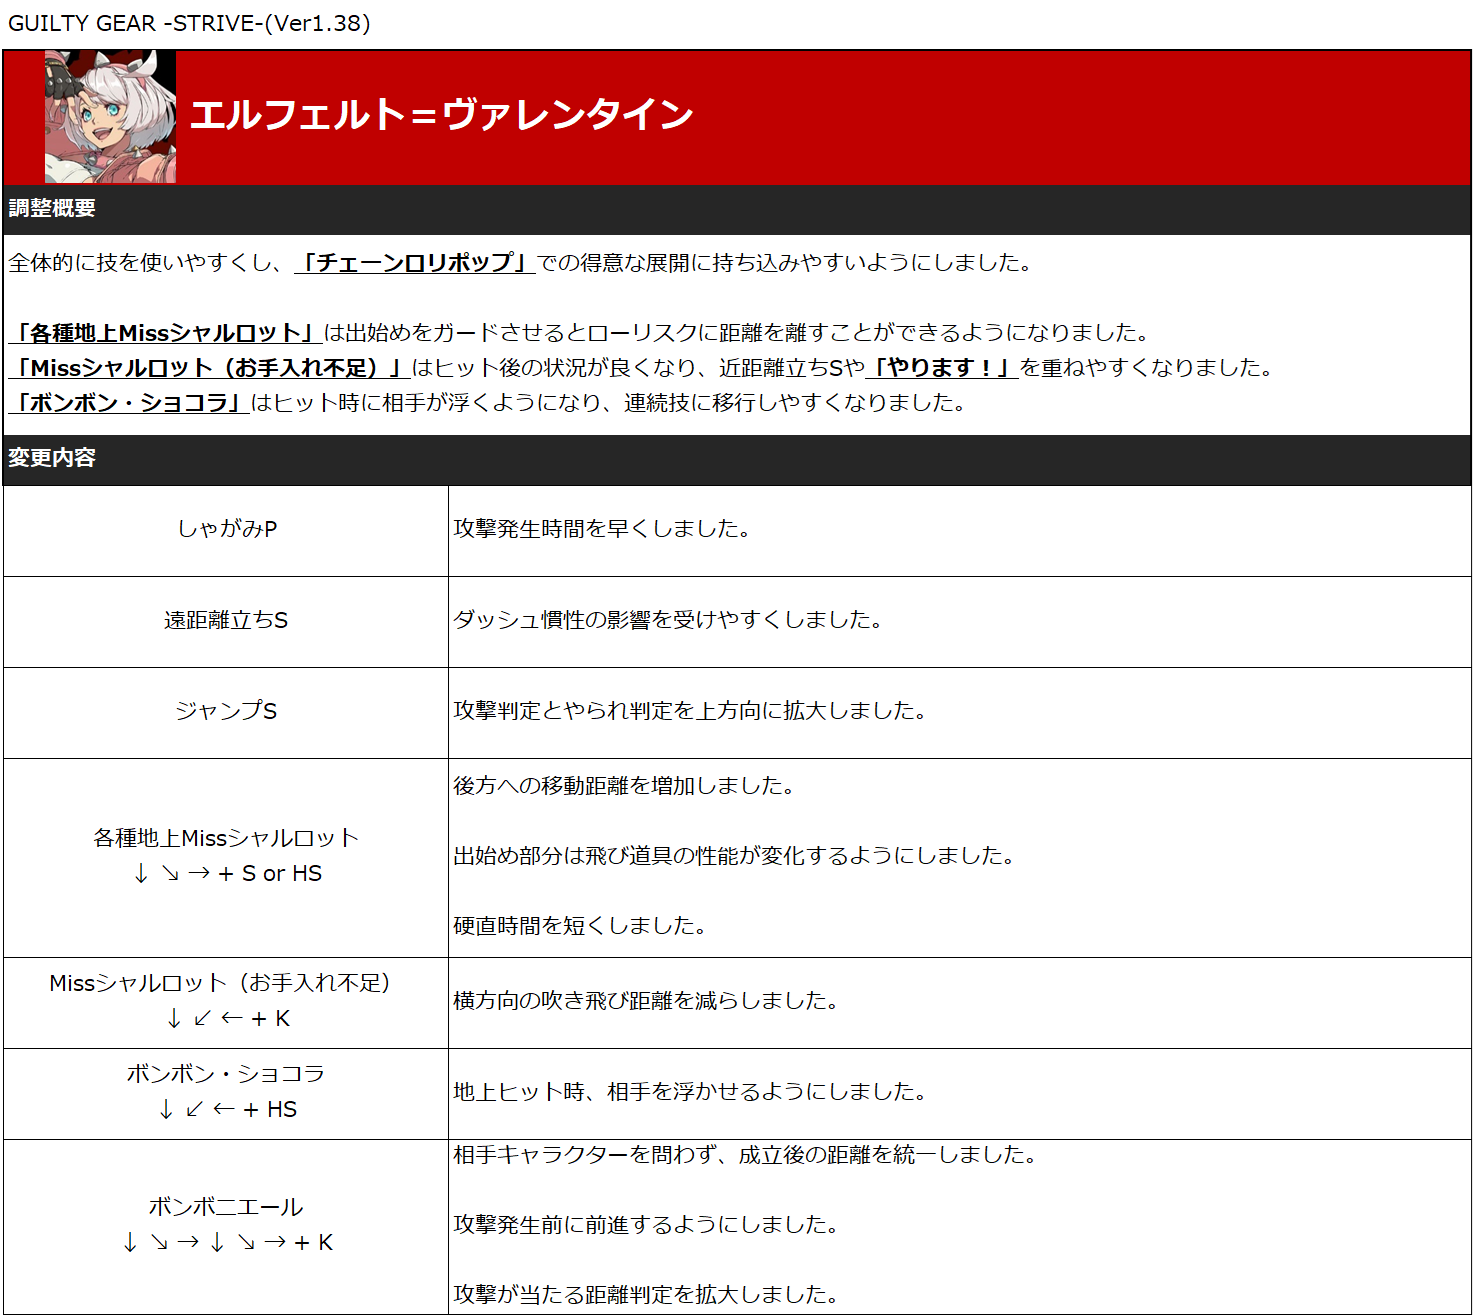Click 成立後の距離を統一しました text line

(745, 1155)
